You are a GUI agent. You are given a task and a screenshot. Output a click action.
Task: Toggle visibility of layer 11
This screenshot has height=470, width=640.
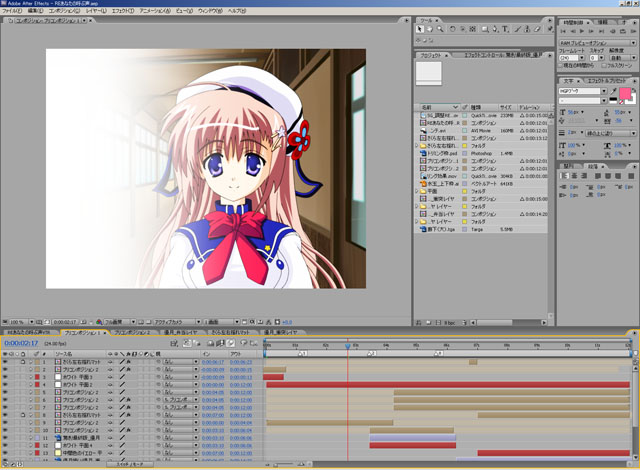click(x=5, y=438)
